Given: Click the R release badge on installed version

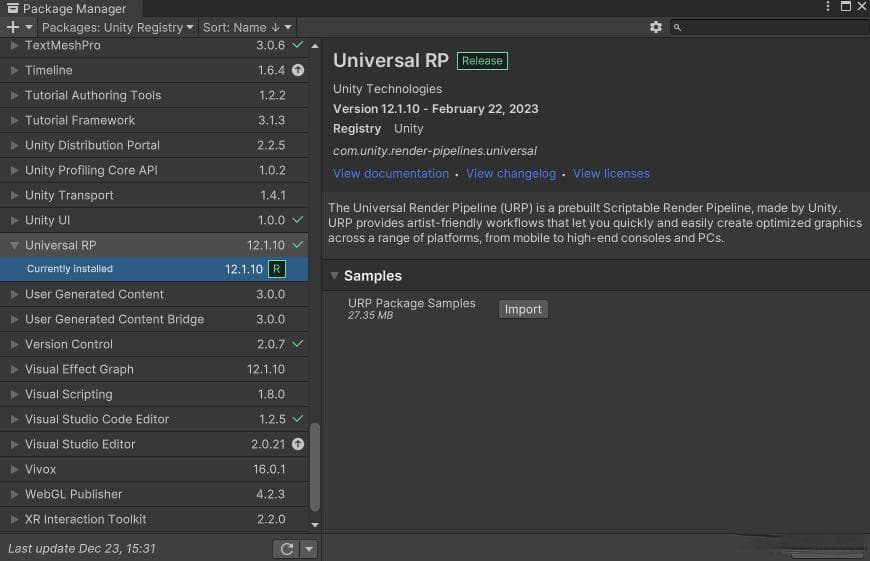Looking at the screenshot, I should tap(276, 269).
